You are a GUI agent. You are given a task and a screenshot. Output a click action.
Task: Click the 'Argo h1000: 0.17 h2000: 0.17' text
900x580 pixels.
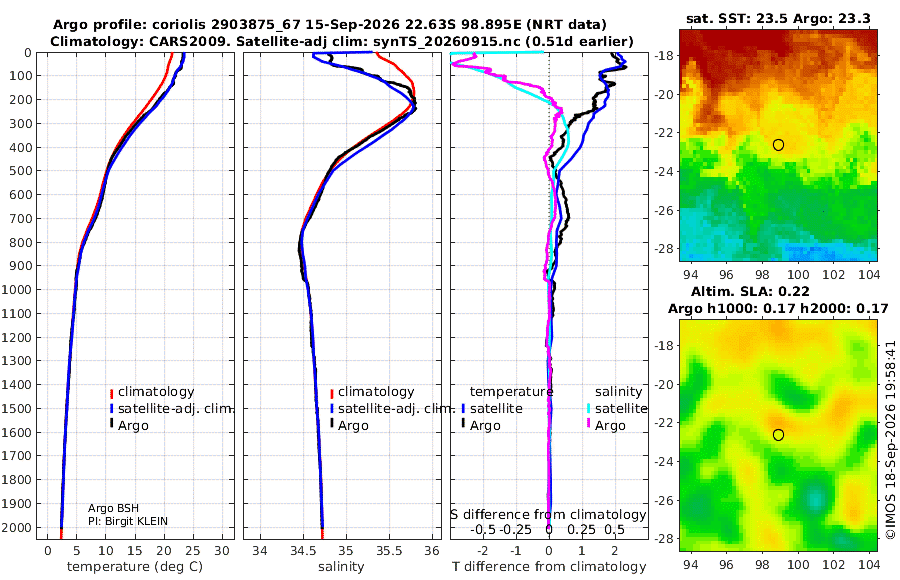click(x=778, y=309)
